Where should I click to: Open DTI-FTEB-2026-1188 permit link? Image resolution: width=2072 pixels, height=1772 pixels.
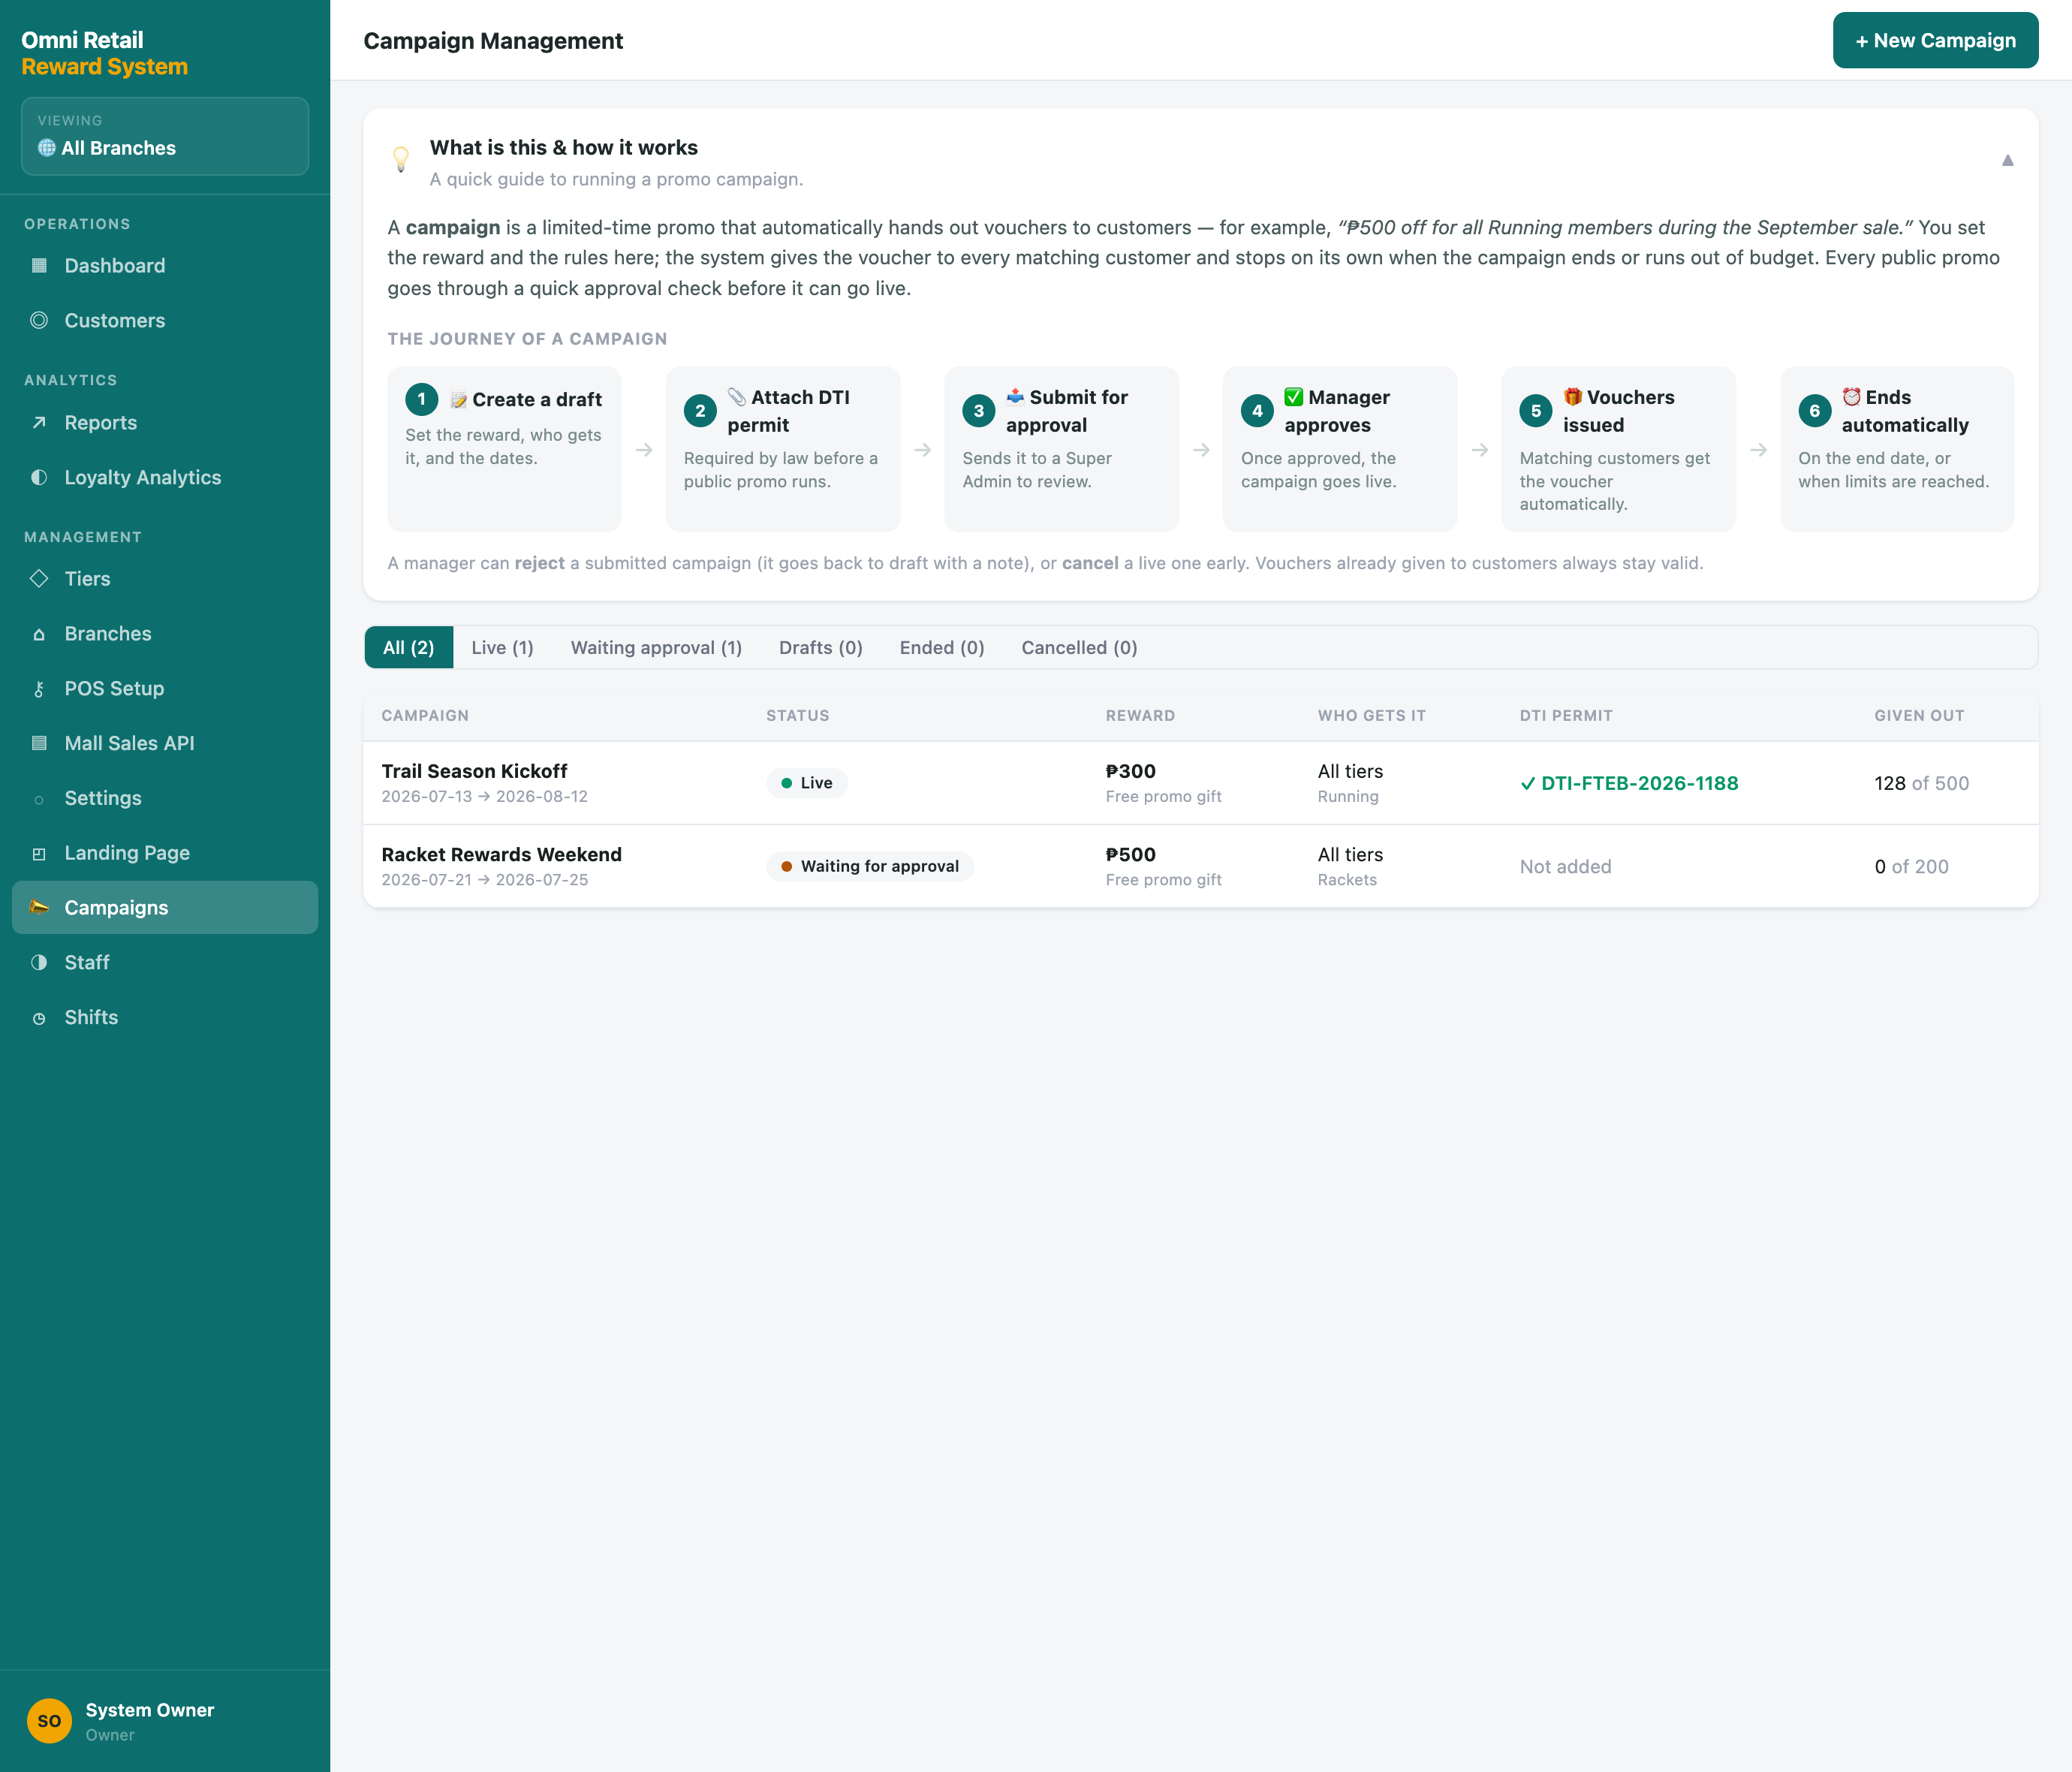1629,783
